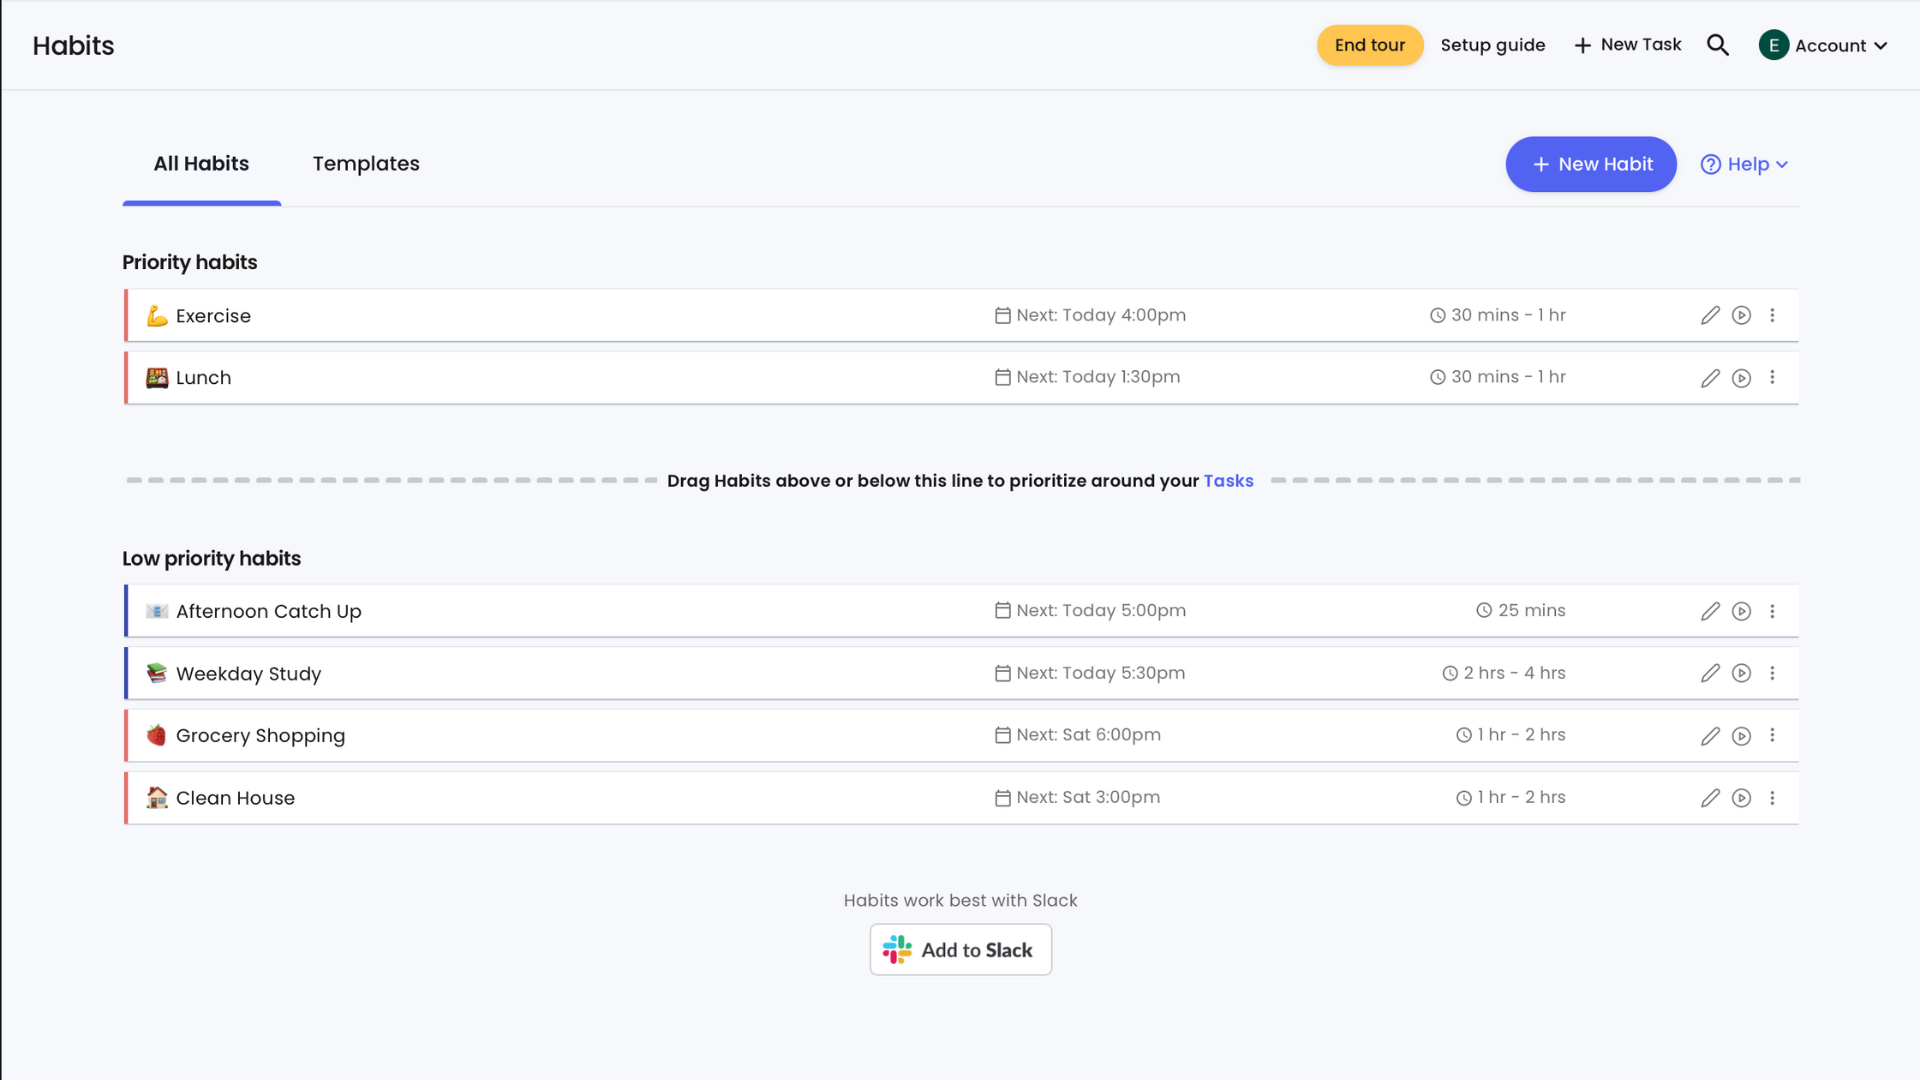Follow the Tasks link in divider text
The height and width of the screenshot is (1080, 1920).
(x=1228, y=481)
